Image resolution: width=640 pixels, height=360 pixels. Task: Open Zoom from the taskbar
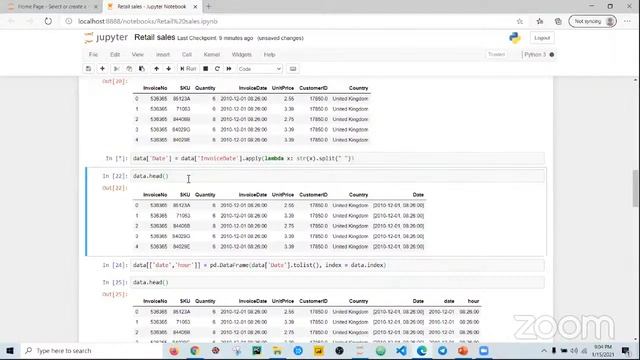484,351
